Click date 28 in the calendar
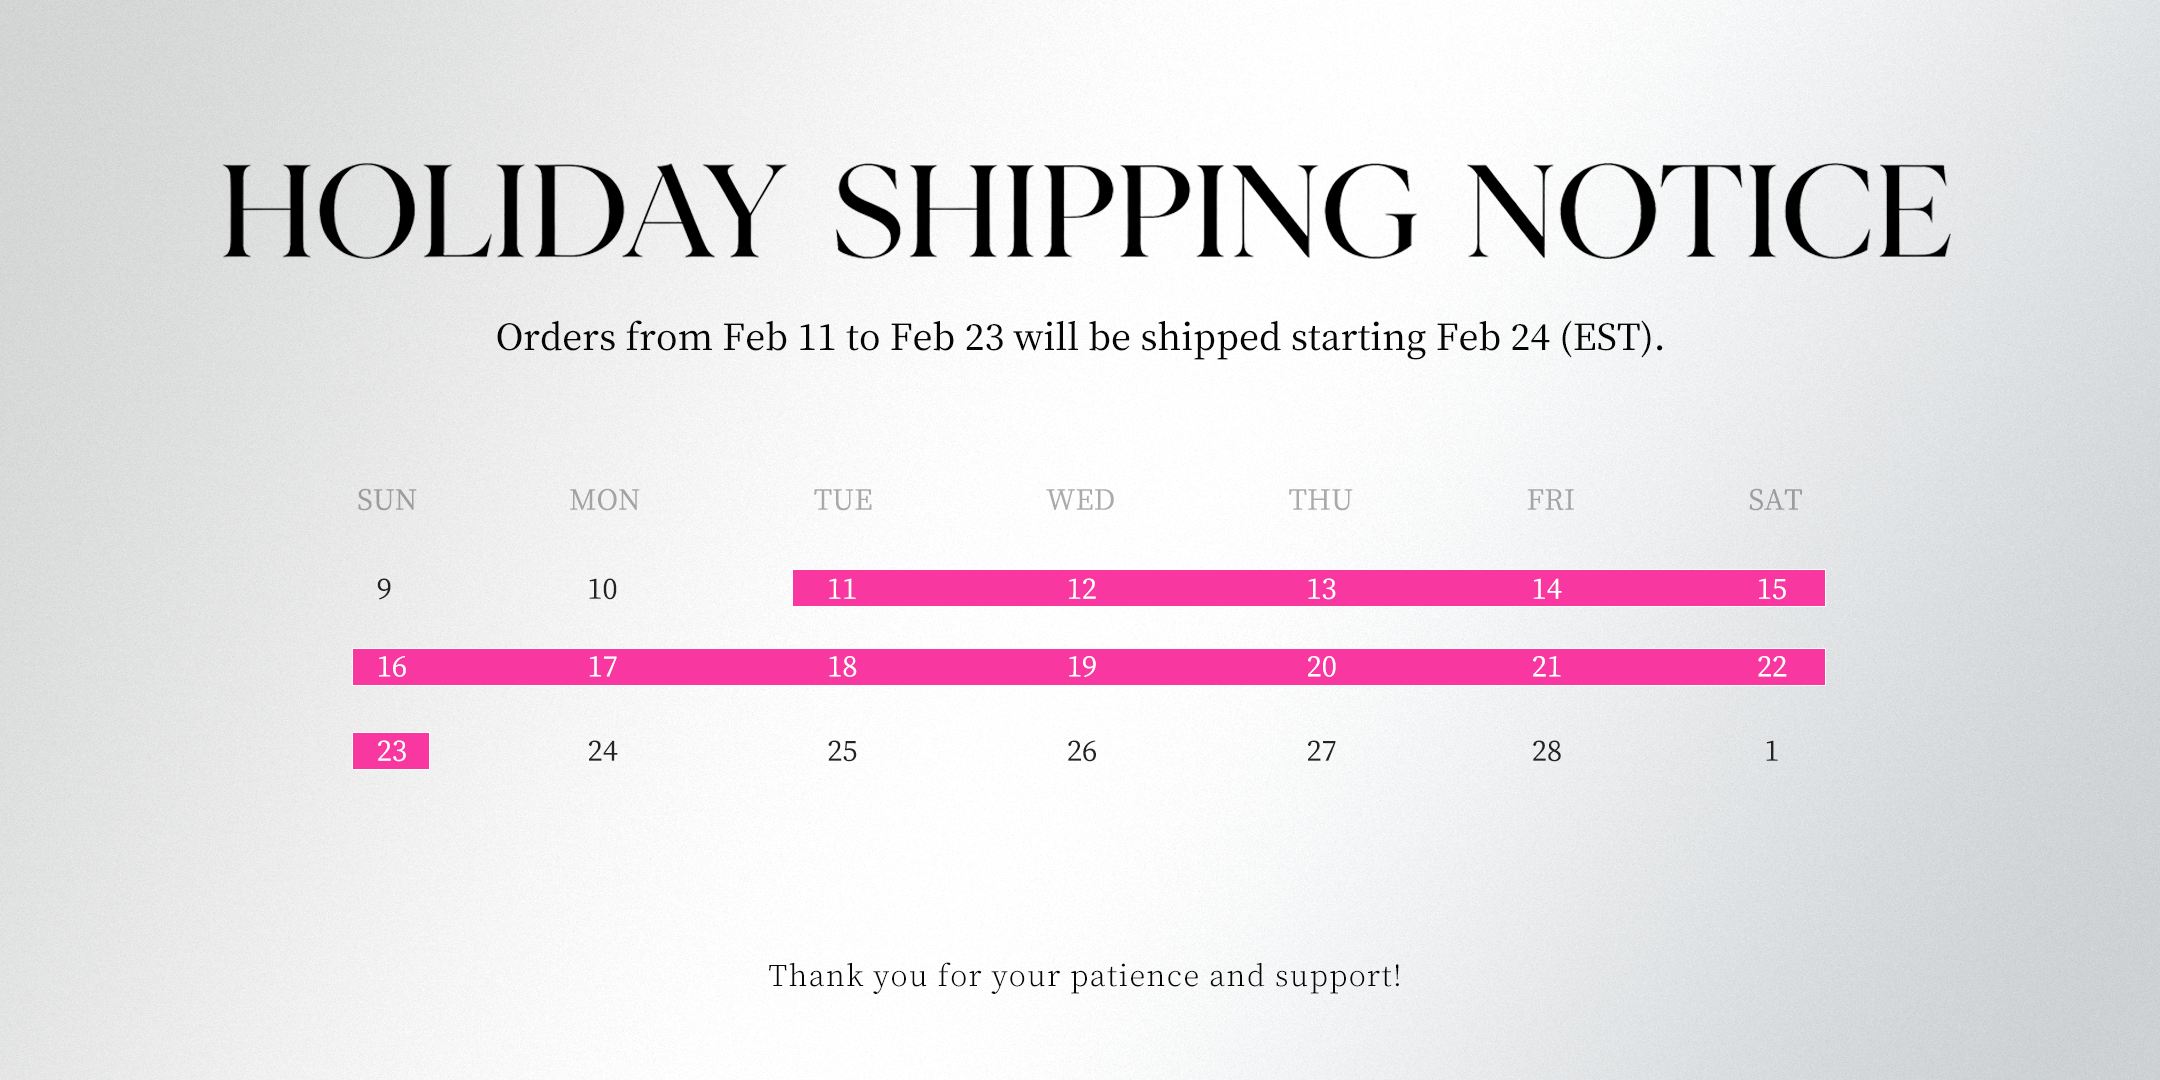 click(1546, 751)
